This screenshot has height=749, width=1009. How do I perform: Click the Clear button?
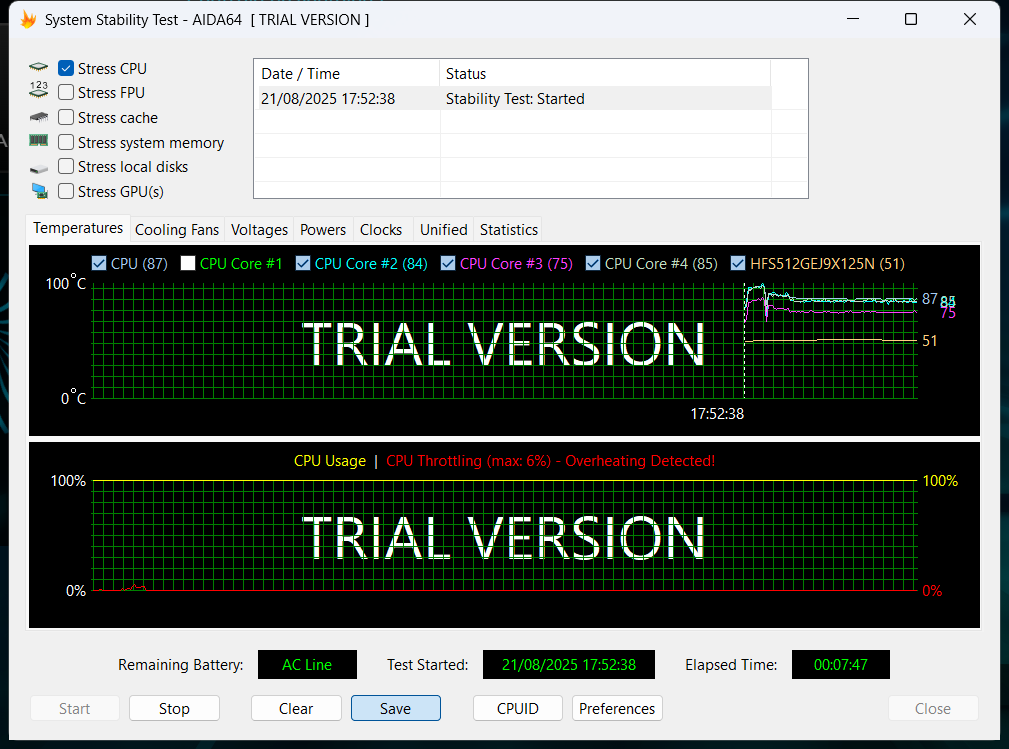click(296, 708)
